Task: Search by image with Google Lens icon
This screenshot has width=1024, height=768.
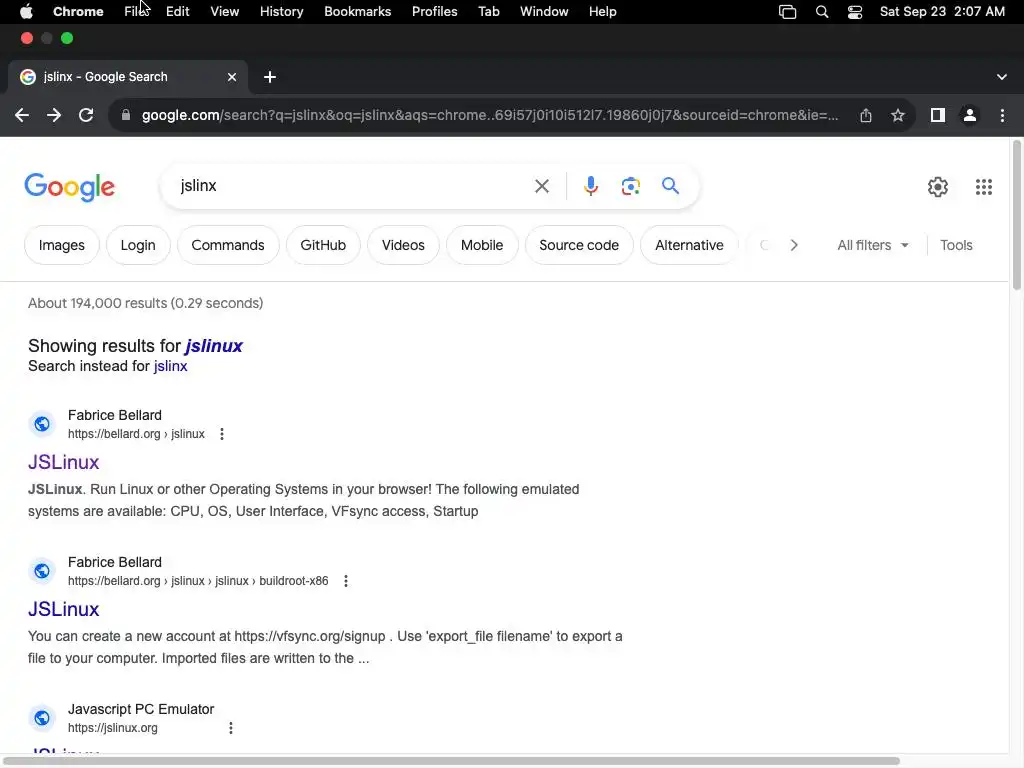Action: (x=630, y=186)
